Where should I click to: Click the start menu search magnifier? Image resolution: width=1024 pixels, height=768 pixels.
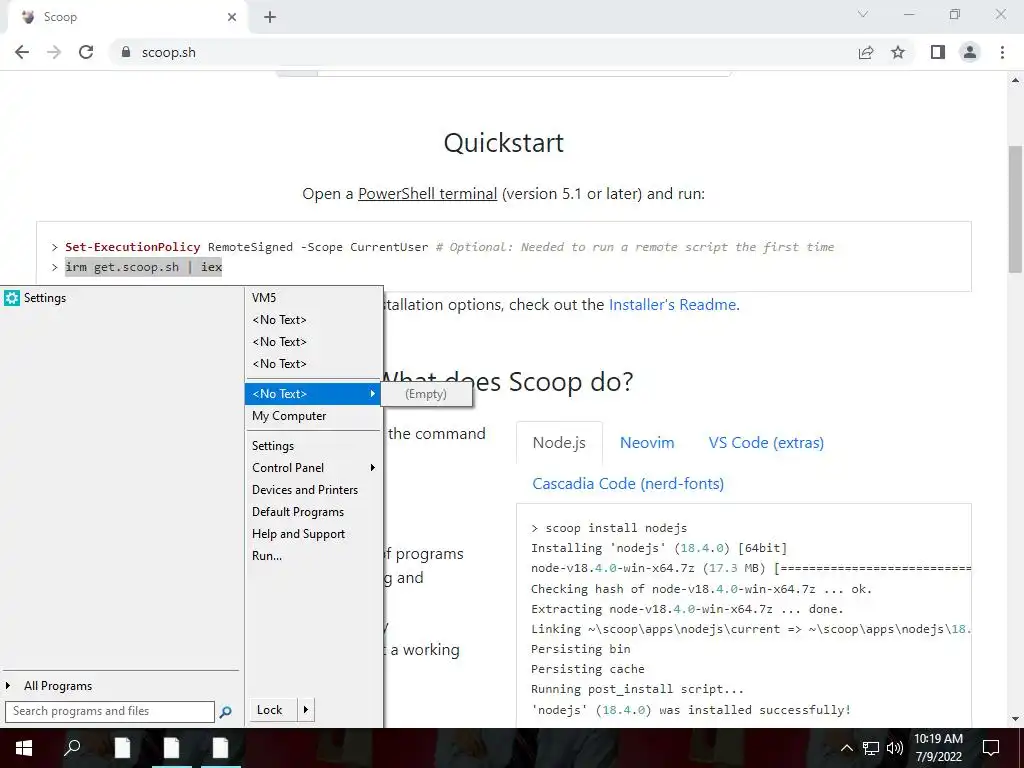225,711
